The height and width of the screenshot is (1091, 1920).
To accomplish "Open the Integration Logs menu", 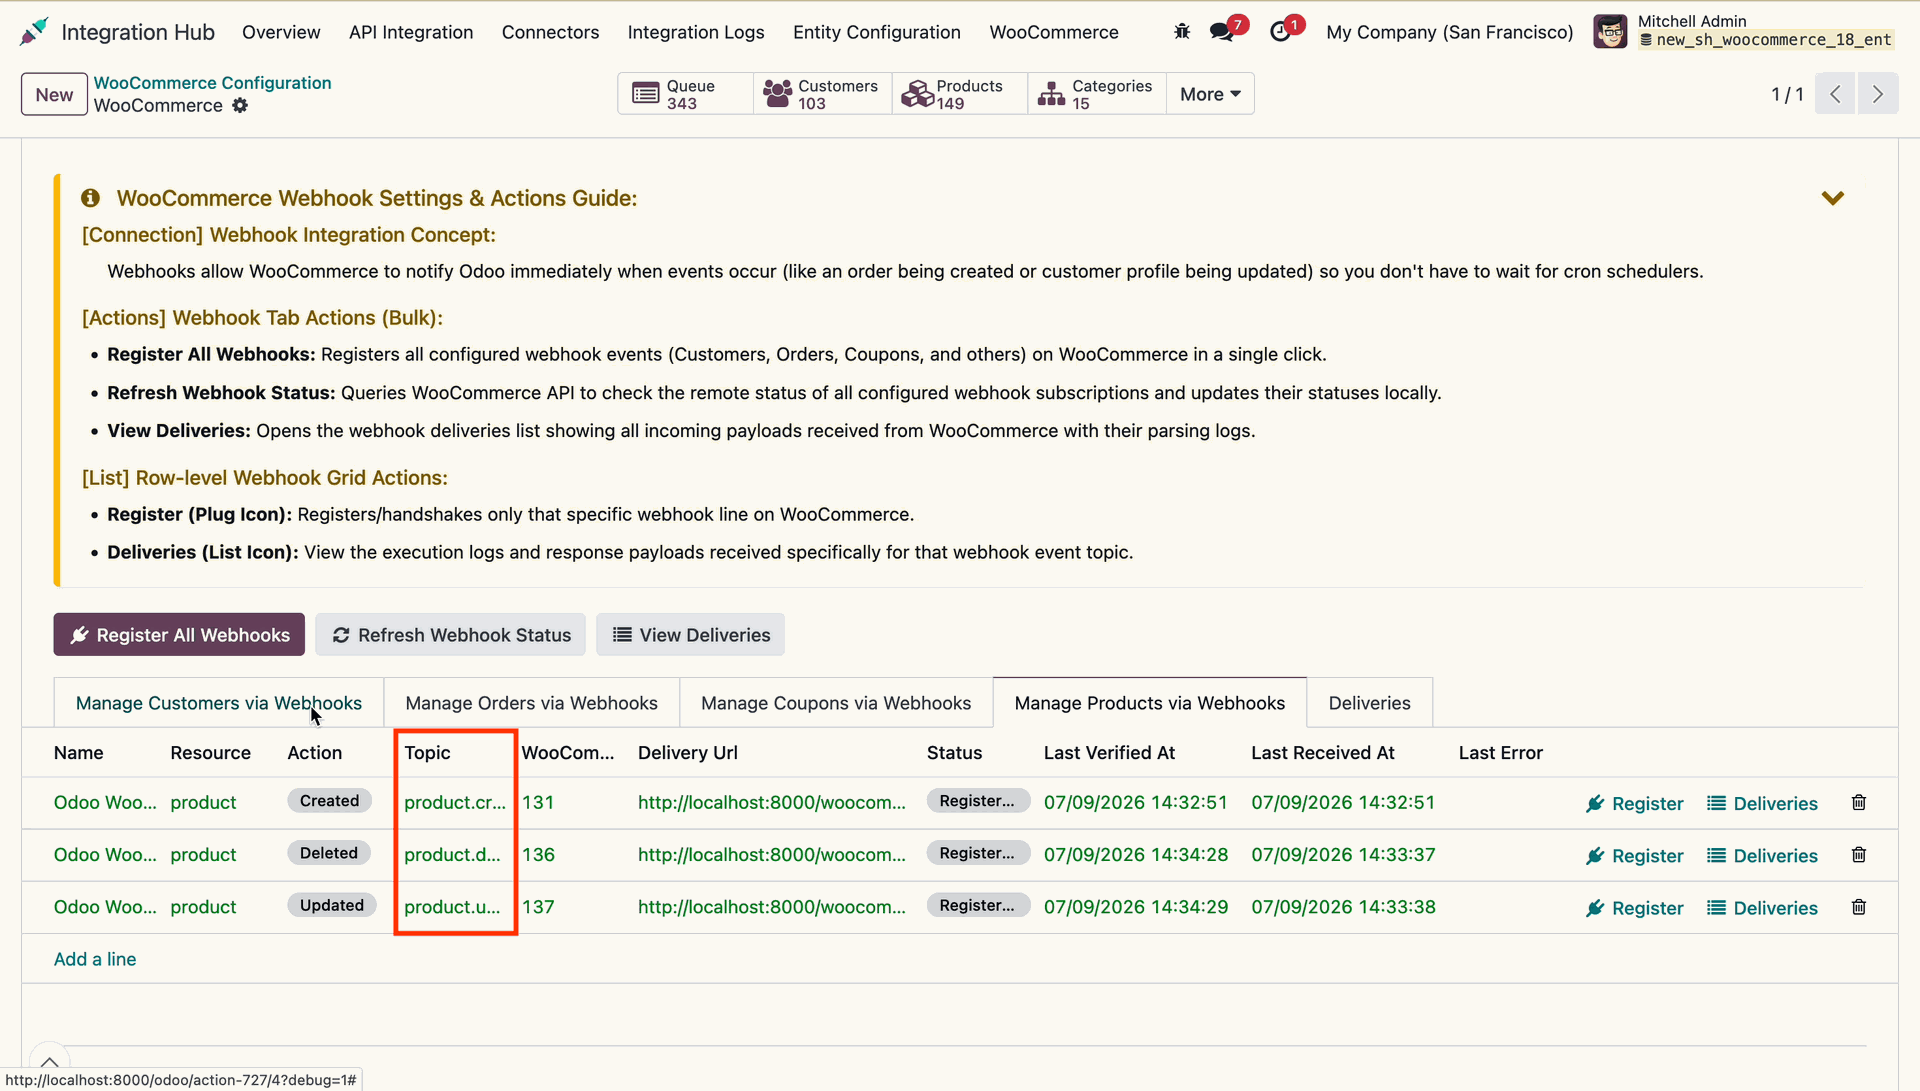I will click(x=696, y=32).
